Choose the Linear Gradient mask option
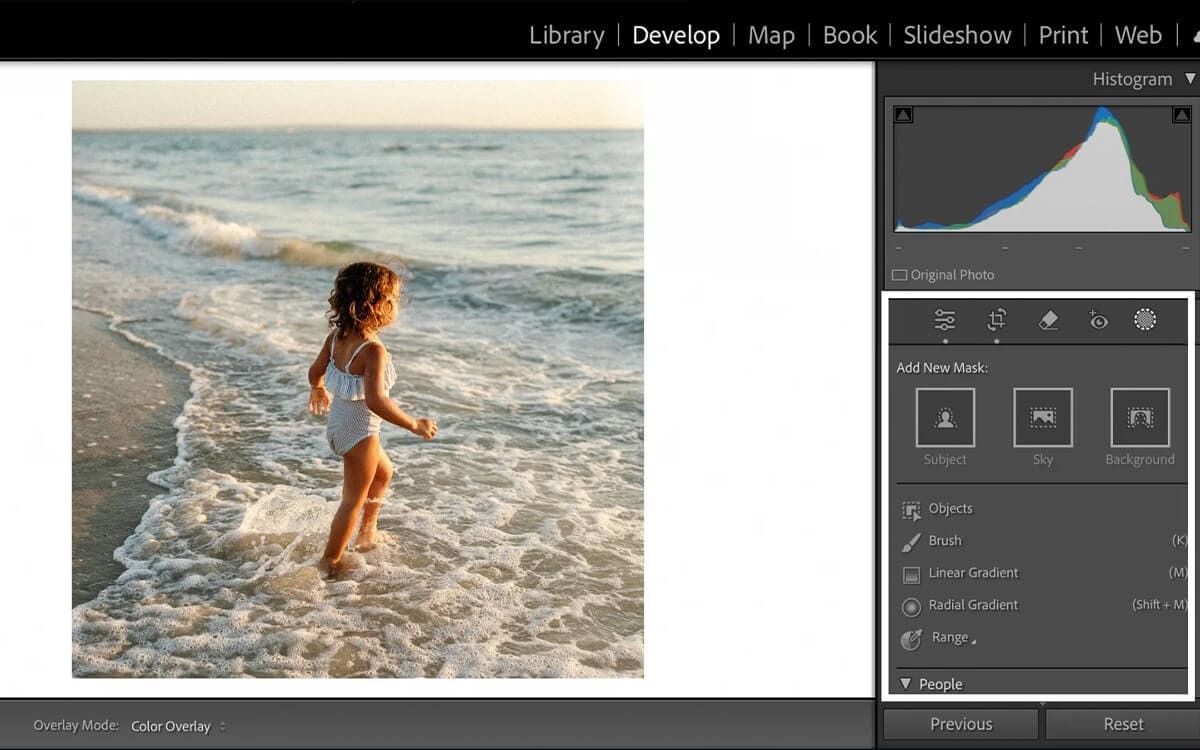This screenshot has width=1200, height=750. click(972, 573)
